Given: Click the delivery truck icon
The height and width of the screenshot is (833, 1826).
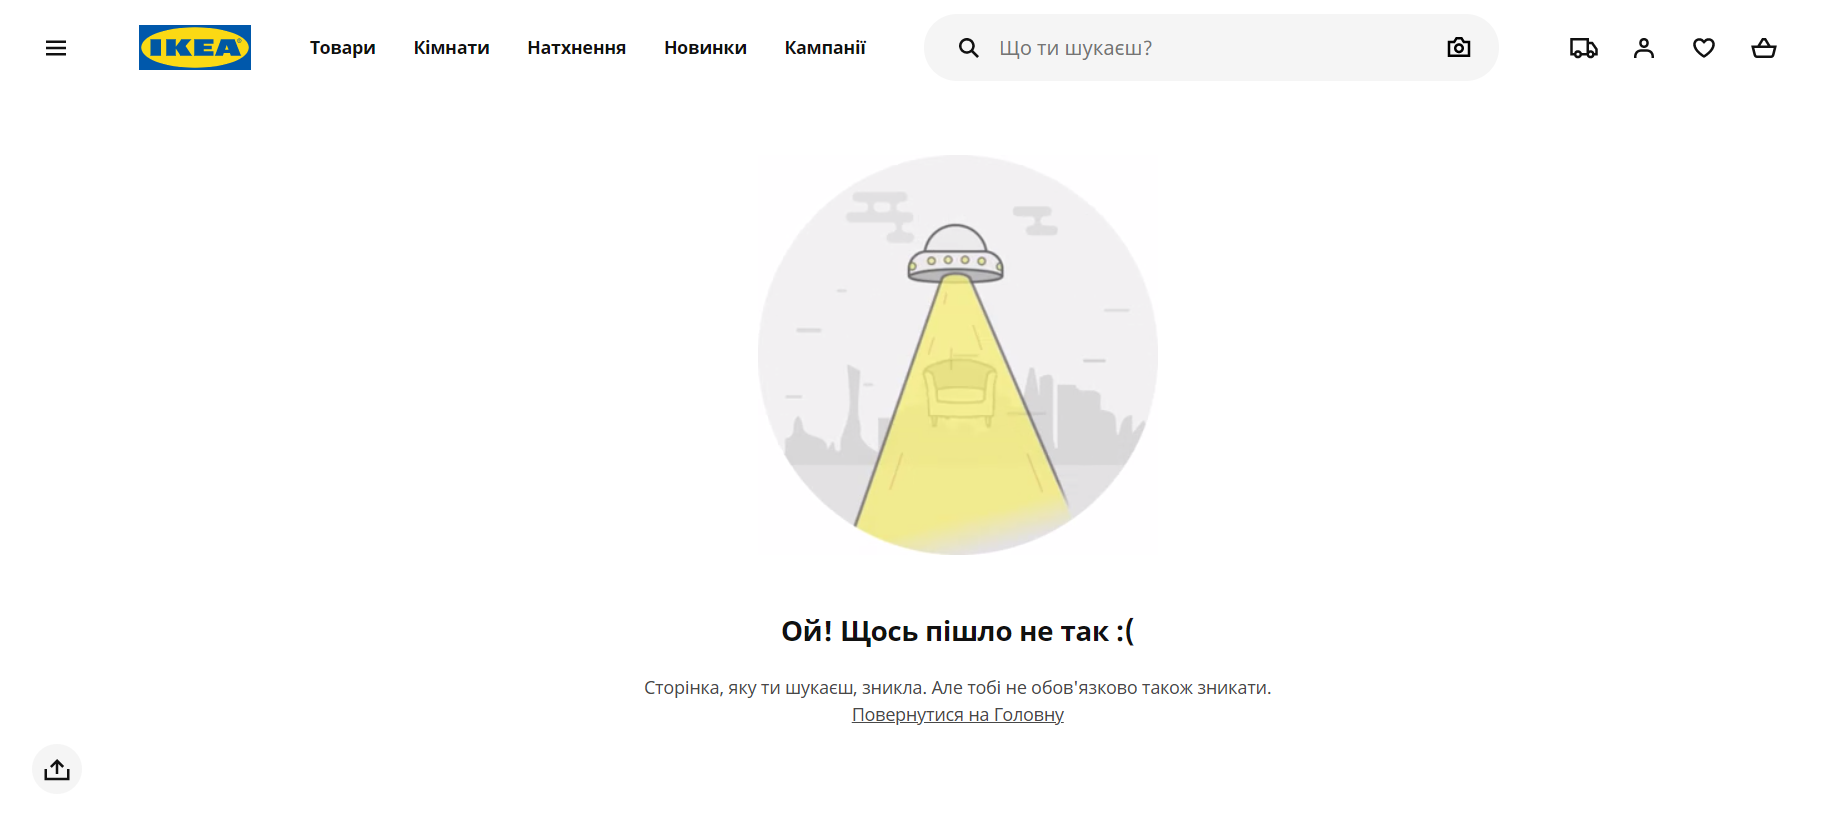Looking at the screenshot, I should tap(1583, 48).
